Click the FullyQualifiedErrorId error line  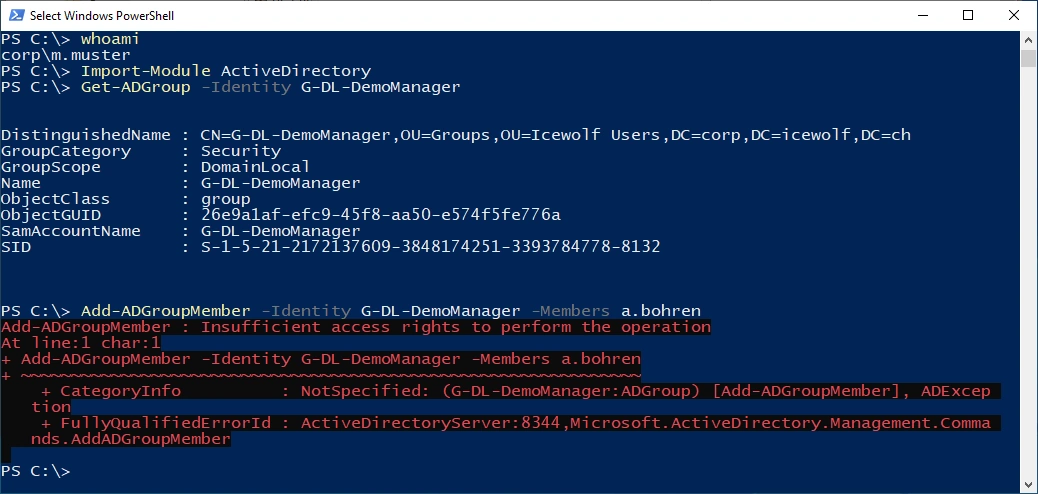[x=520, y=423]
